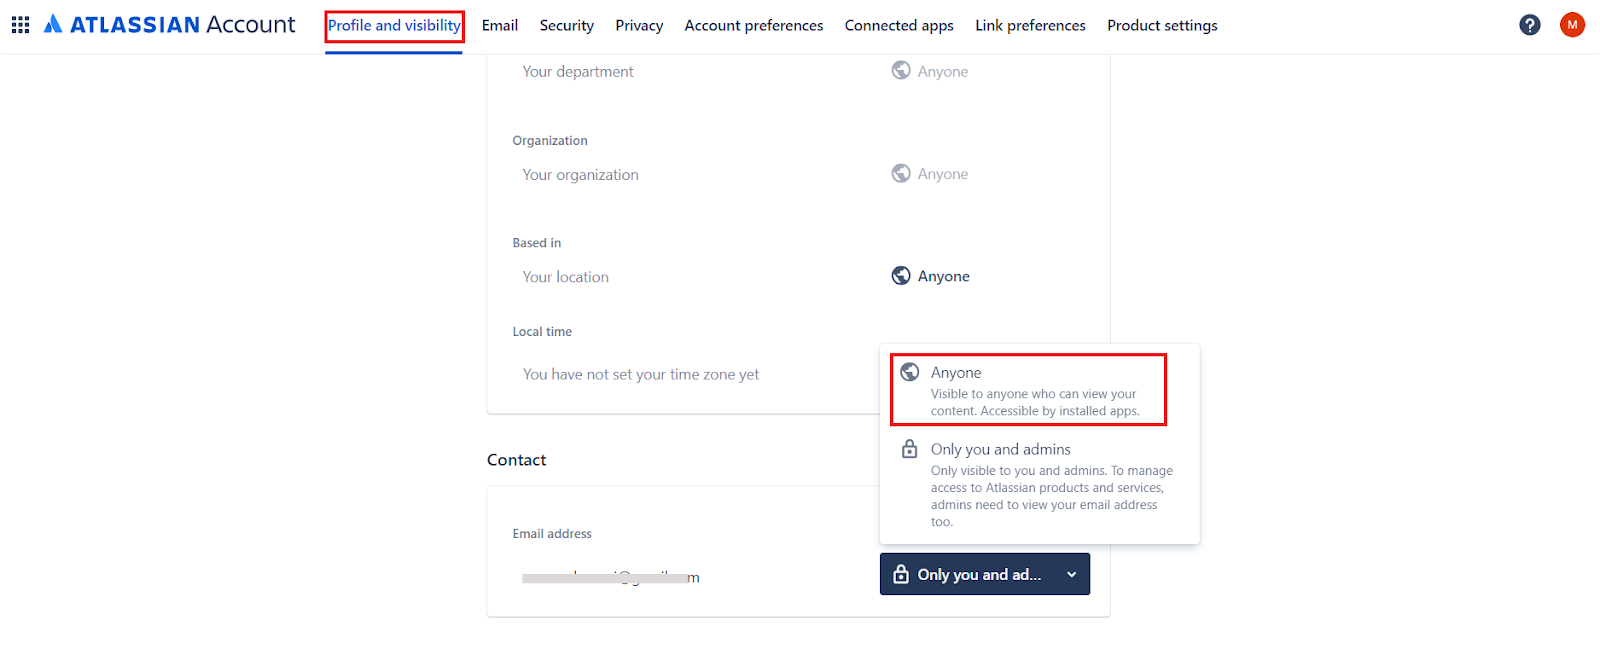Go to Account preferences tab
The image size is (1600, 649).
pyautogui.click(x=754, y=26)
